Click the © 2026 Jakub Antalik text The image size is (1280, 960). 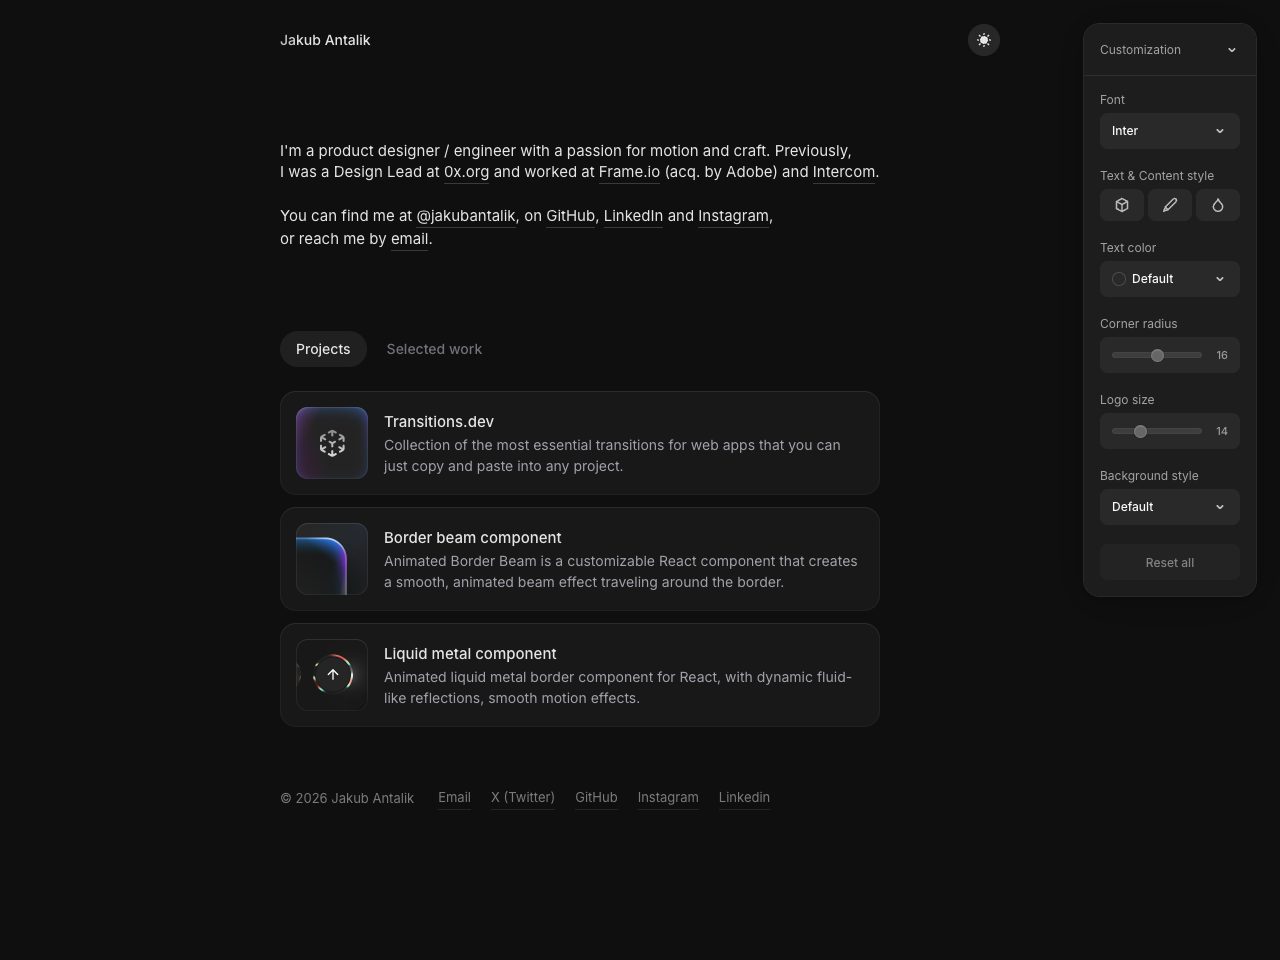coord(347,798)
